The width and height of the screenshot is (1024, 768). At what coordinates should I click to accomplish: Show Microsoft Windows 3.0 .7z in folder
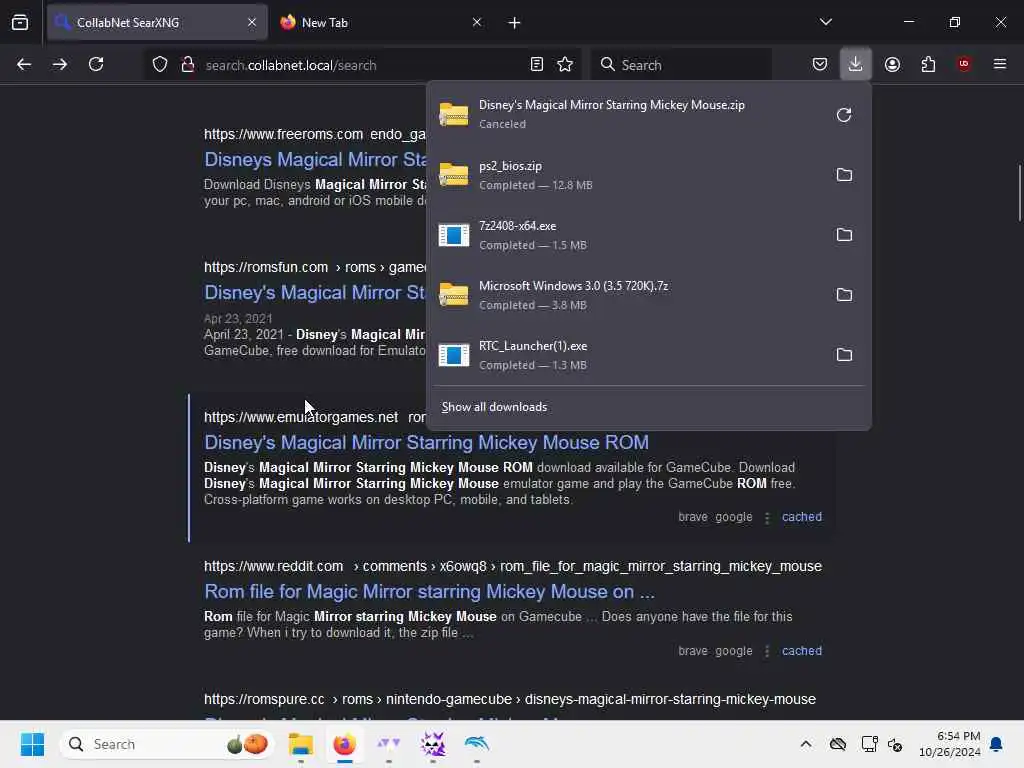coord(844,295)
